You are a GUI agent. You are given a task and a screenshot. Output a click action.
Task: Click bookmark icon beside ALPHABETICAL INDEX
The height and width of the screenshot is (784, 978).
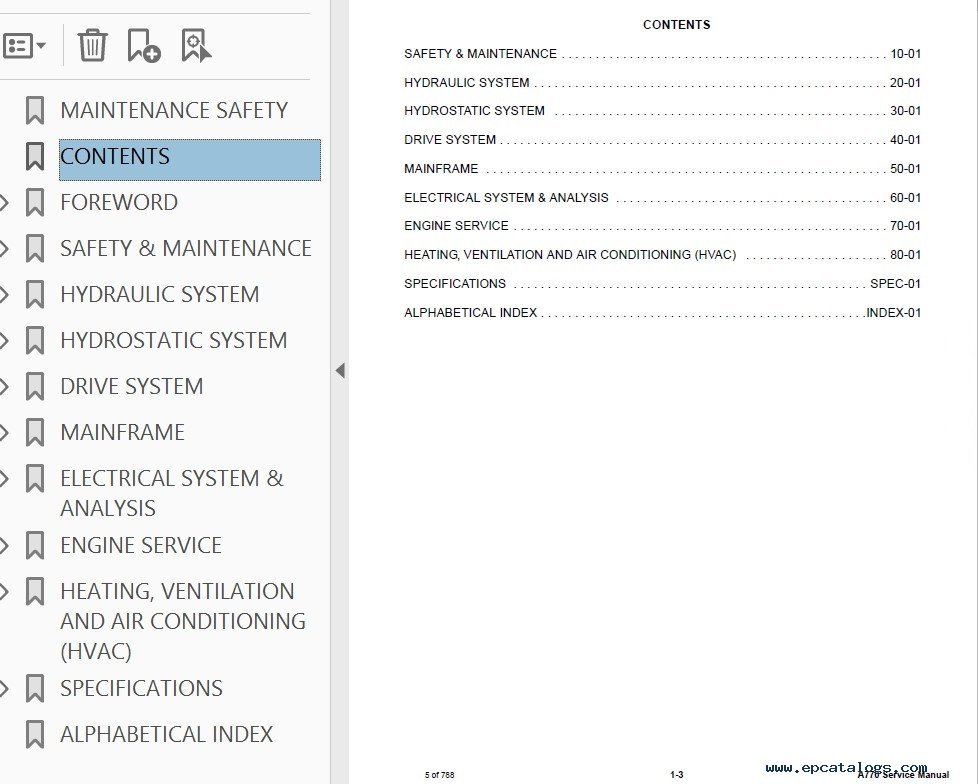pyautogui.click(x=35, y=735)
